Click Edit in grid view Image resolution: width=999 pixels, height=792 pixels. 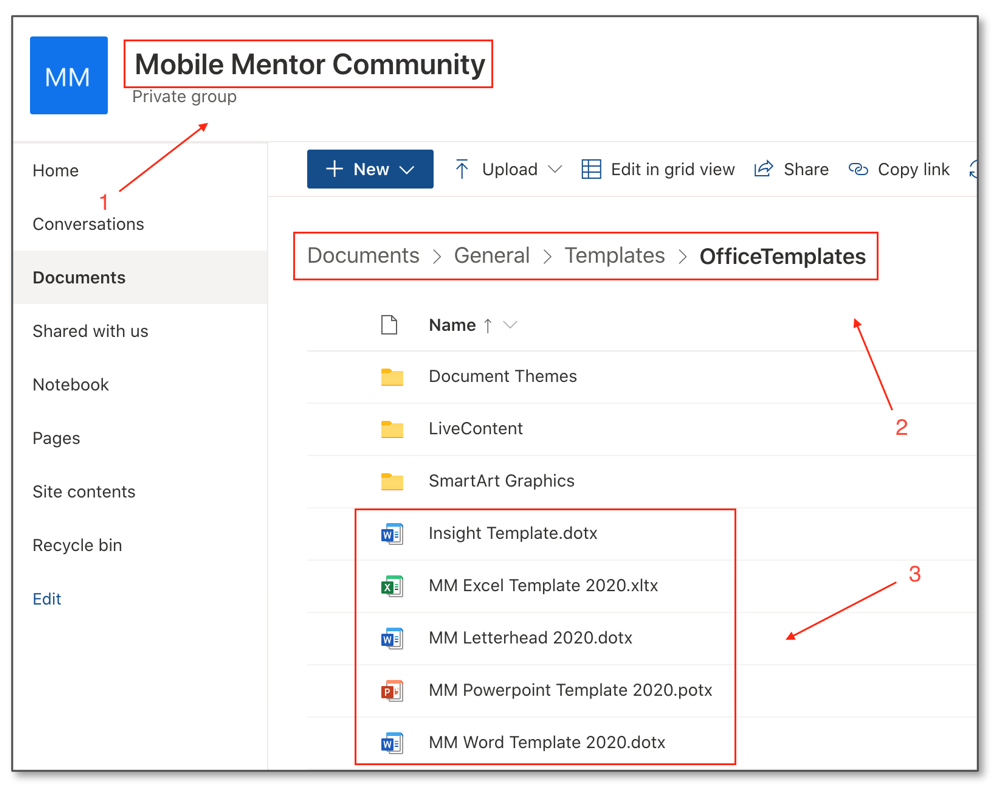click(x=673, y=169)
